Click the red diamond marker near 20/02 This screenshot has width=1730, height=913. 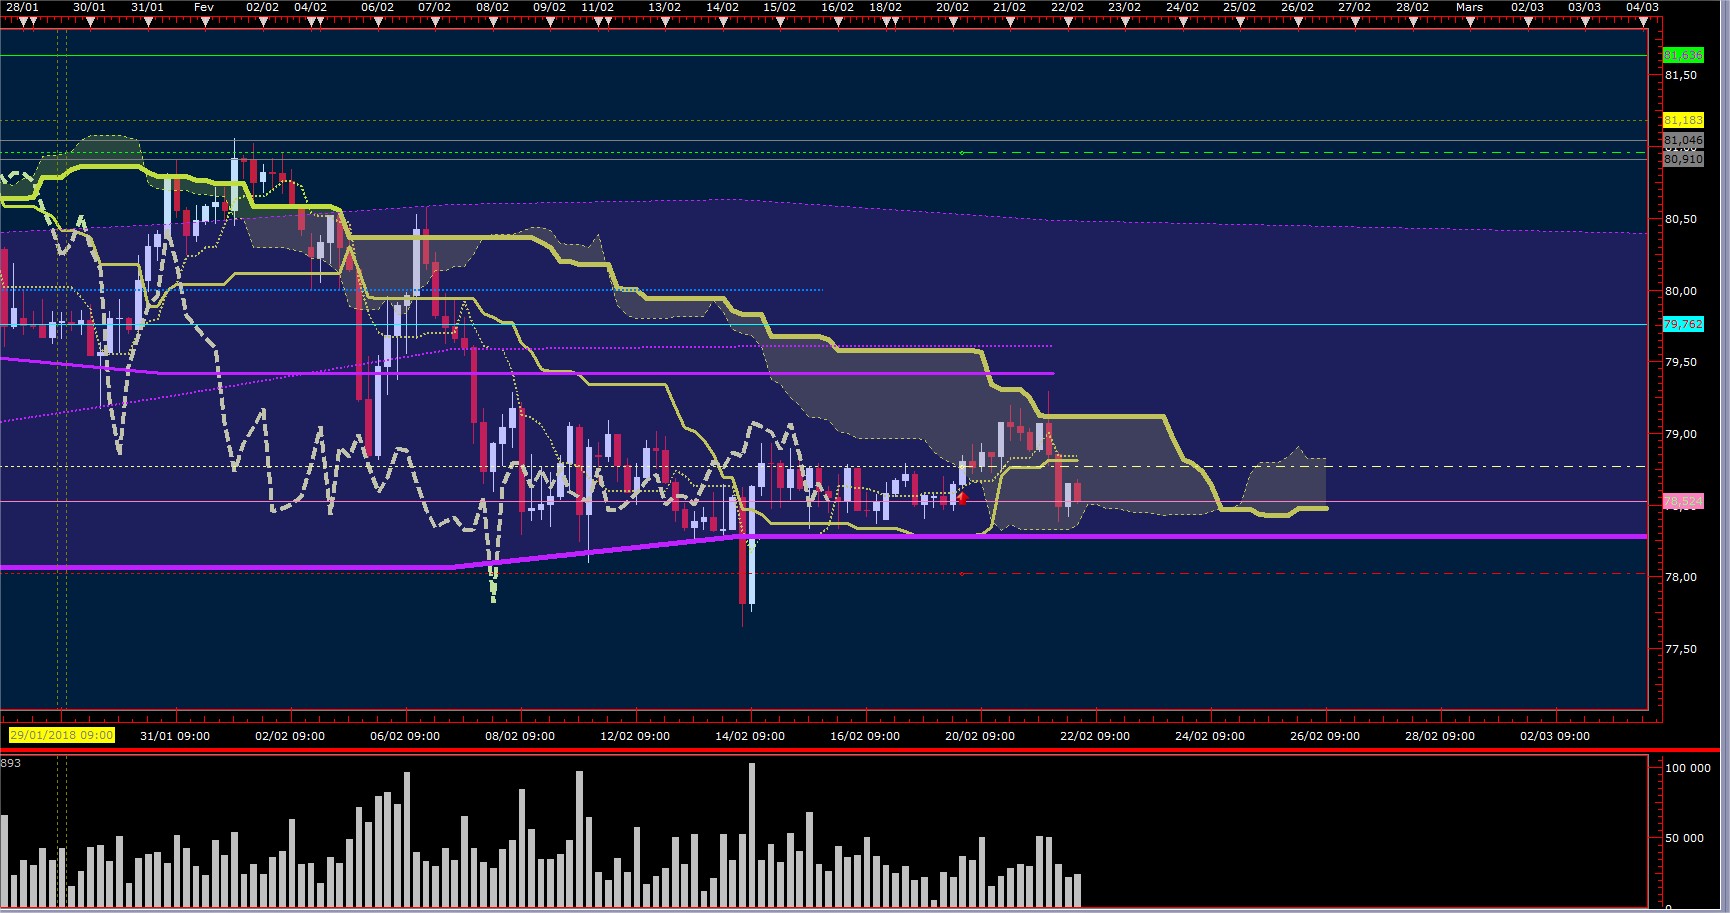click(962, 496)
